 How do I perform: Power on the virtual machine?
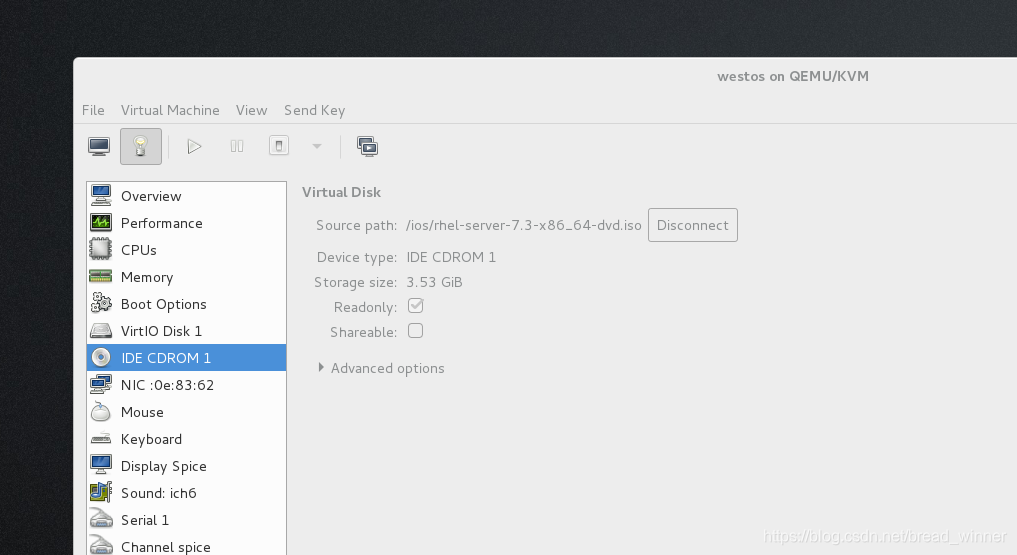click(x=194, y=147)
